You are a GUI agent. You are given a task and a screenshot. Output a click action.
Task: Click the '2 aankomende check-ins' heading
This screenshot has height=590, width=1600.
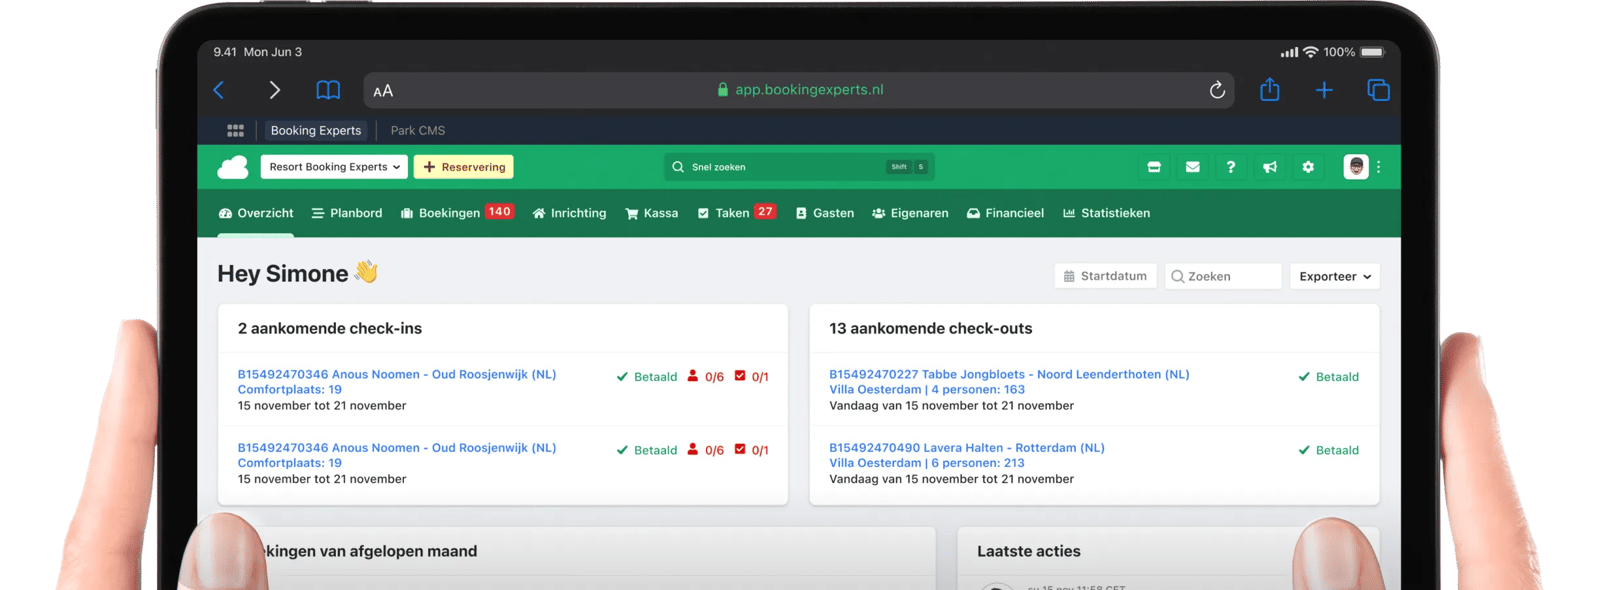point(330,328)
